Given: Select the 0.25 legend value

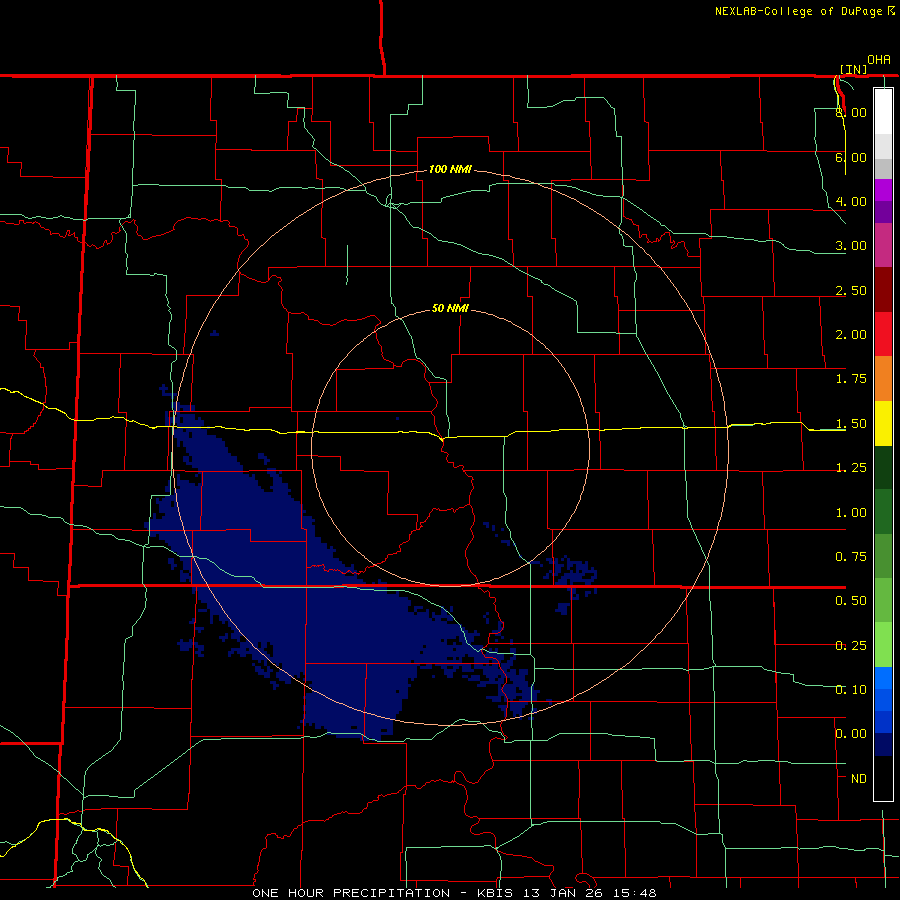Looking at the screenshot, I should coord(851,646).
